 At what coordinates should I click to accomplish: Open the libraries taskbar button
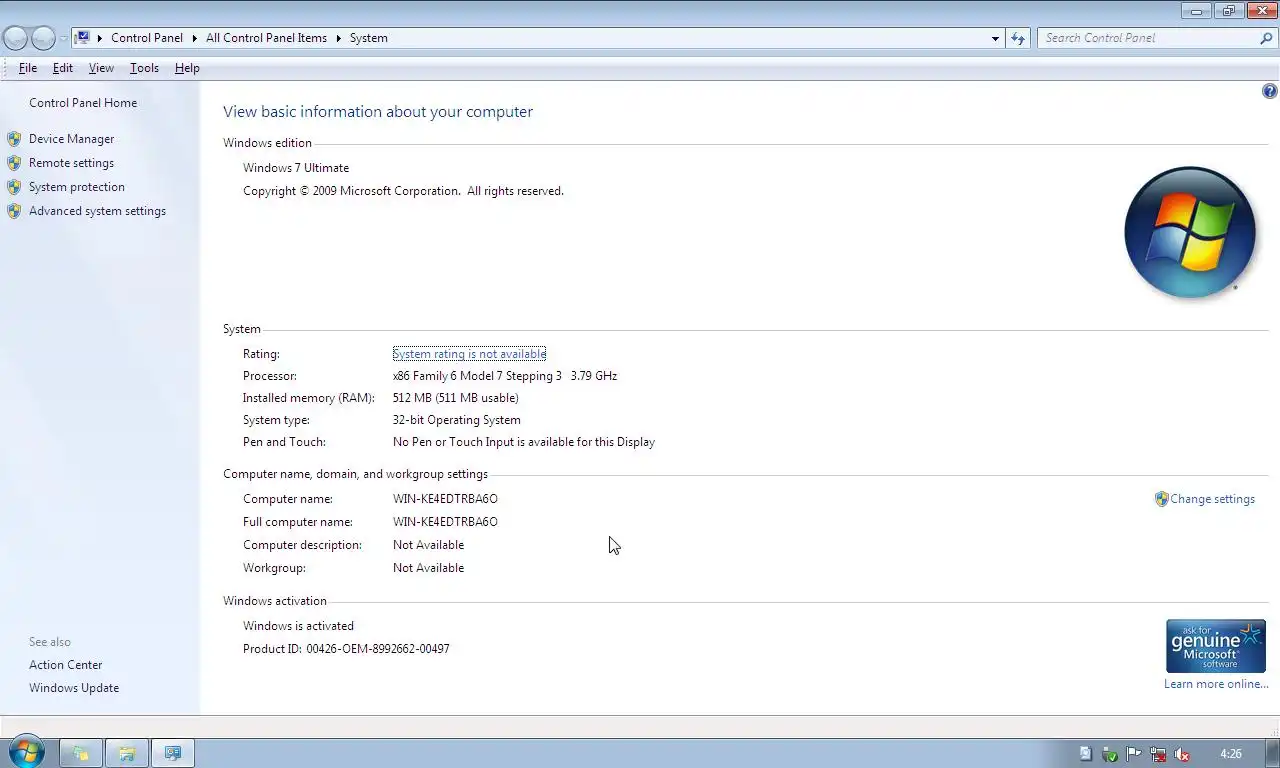80,753
